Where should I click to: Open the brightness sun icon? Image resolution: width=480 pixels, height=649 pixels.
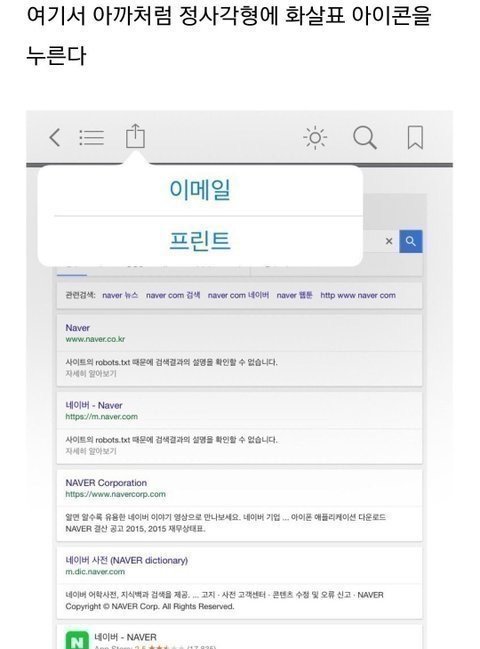315,137
